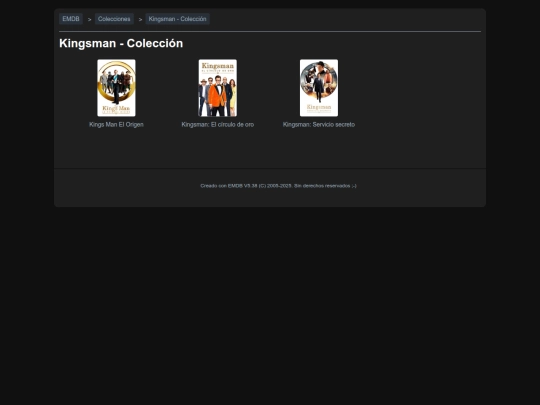540x405 pixels.
Task: Open Kingsman: Servicio secreto poster
Action: 319,88
